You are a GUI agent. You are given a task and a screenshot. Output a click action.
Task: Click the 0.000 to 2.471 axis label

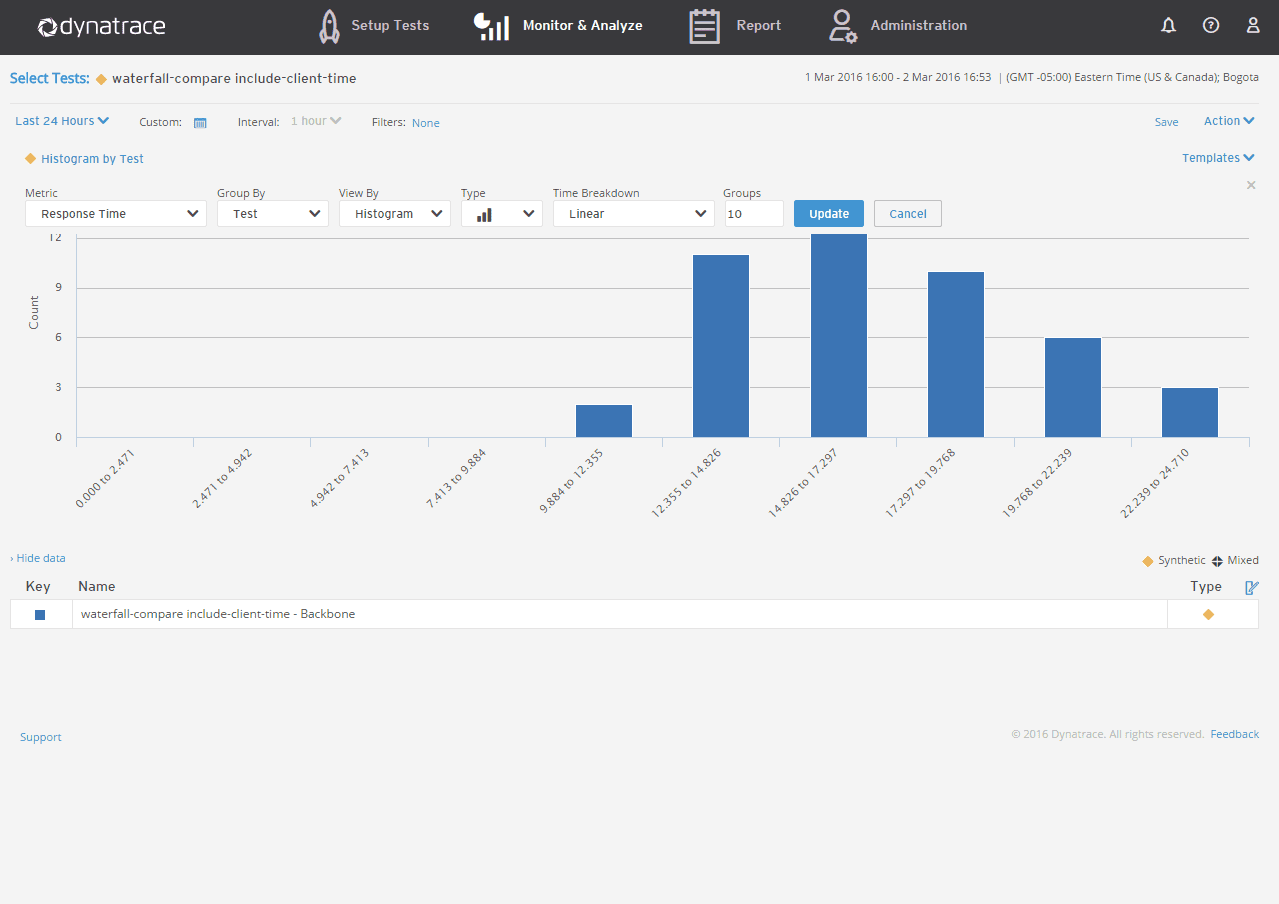105,480
